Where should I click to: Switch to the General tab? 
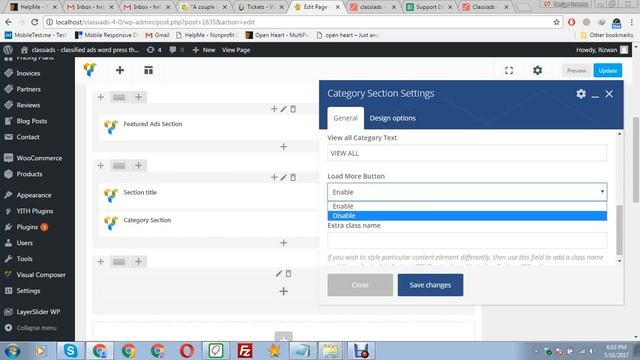click(345, 118)
